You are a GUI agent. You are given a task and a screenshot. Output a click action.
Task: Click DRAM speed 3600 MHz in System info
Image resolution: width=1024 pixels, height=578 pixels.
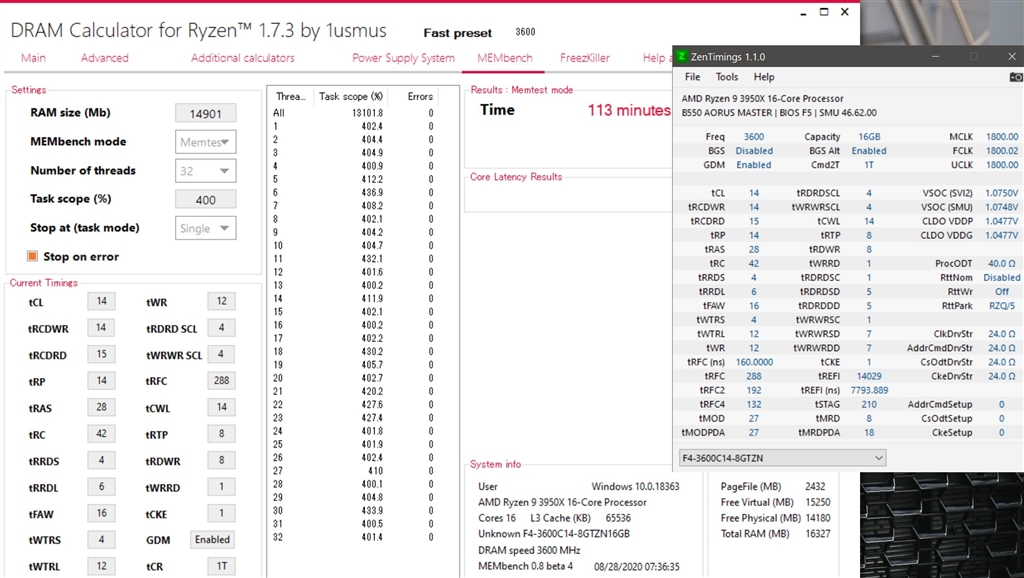pyautogui.click(x=529, y=550)
